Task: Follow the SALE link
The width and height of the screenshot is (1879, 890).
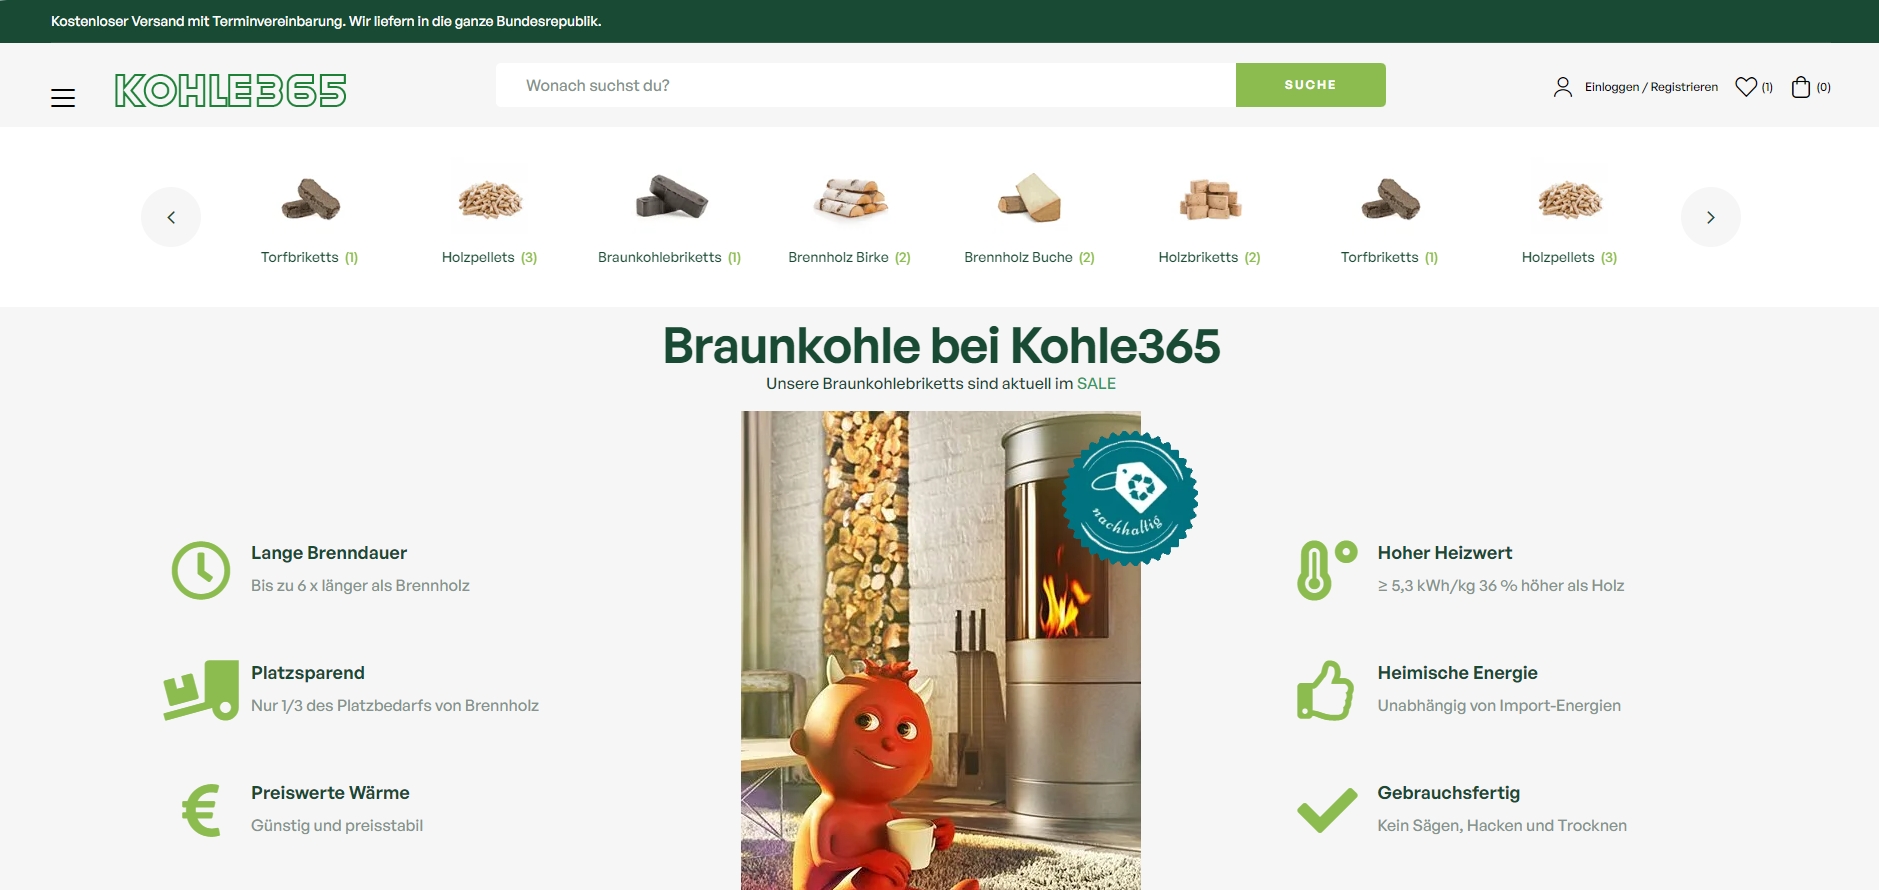Action: point(1096,383)
